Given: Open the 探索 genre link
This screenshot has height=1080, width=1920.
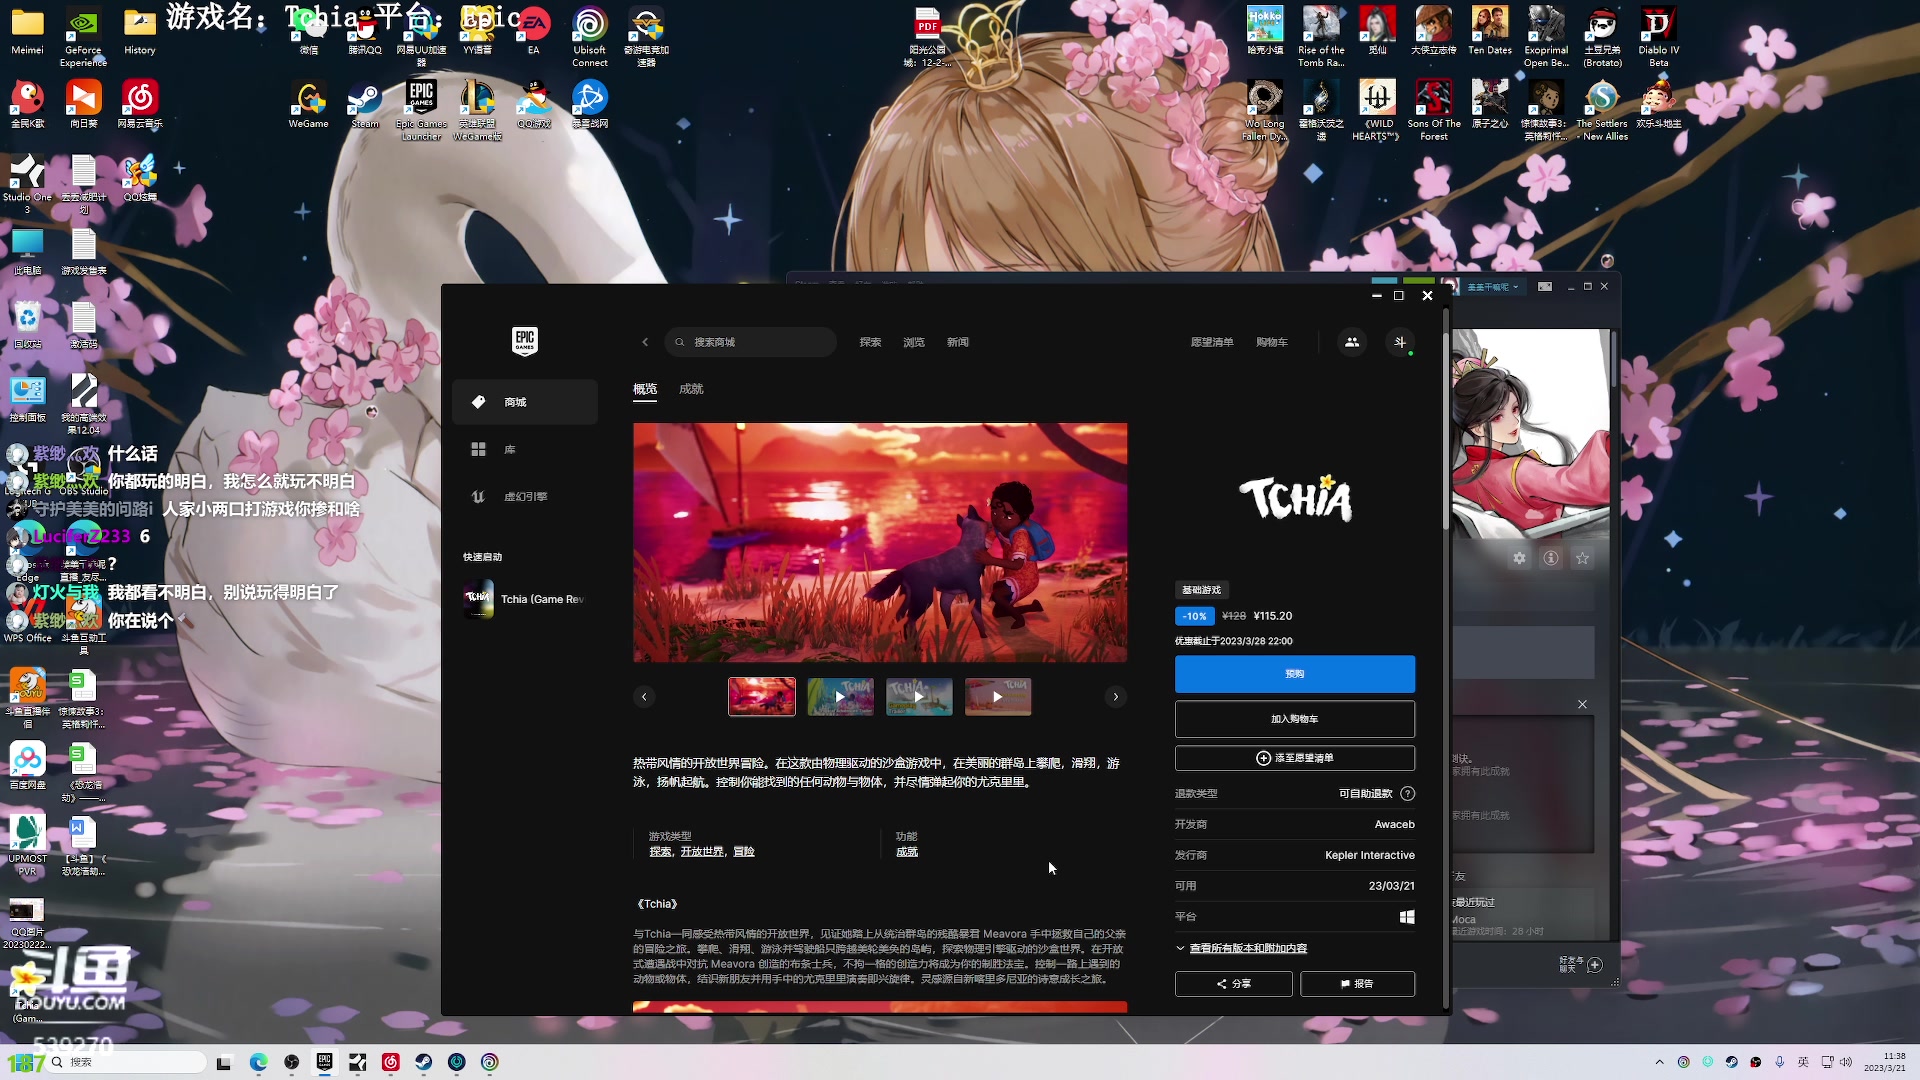Looking at the screenshot, I should click(x=660, y=852).
